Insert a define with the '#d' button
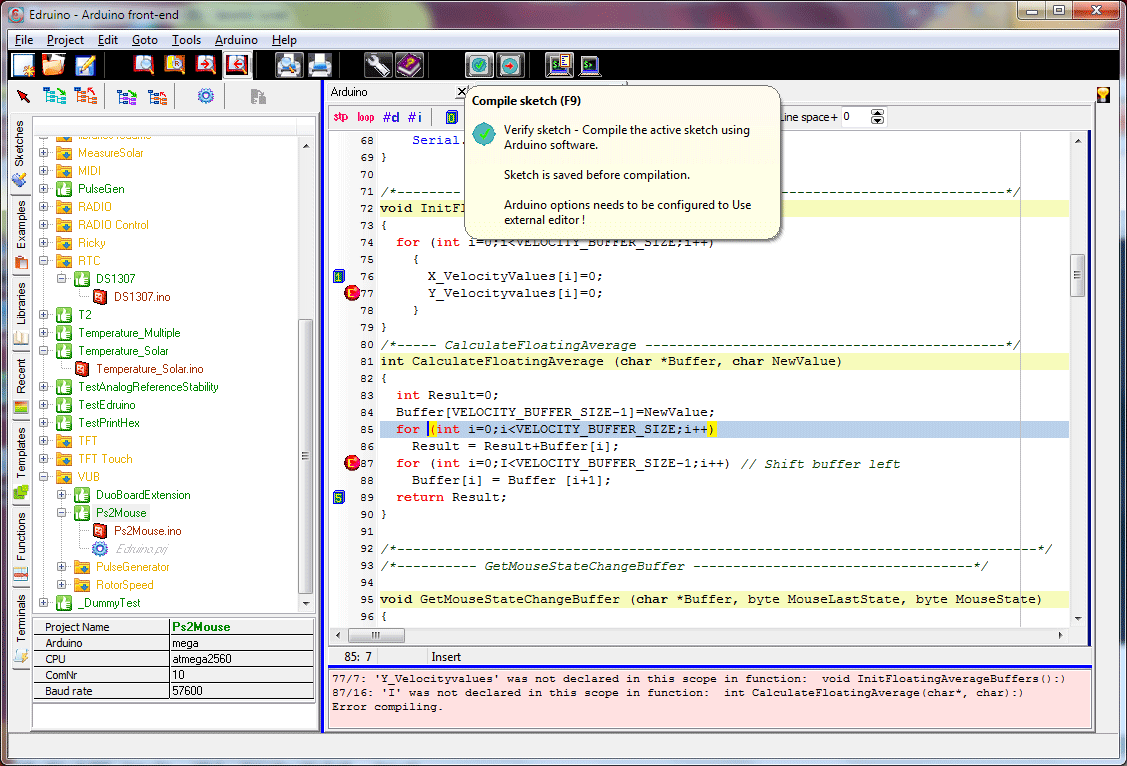This screenshot has width=1127, height=766. 391,116
